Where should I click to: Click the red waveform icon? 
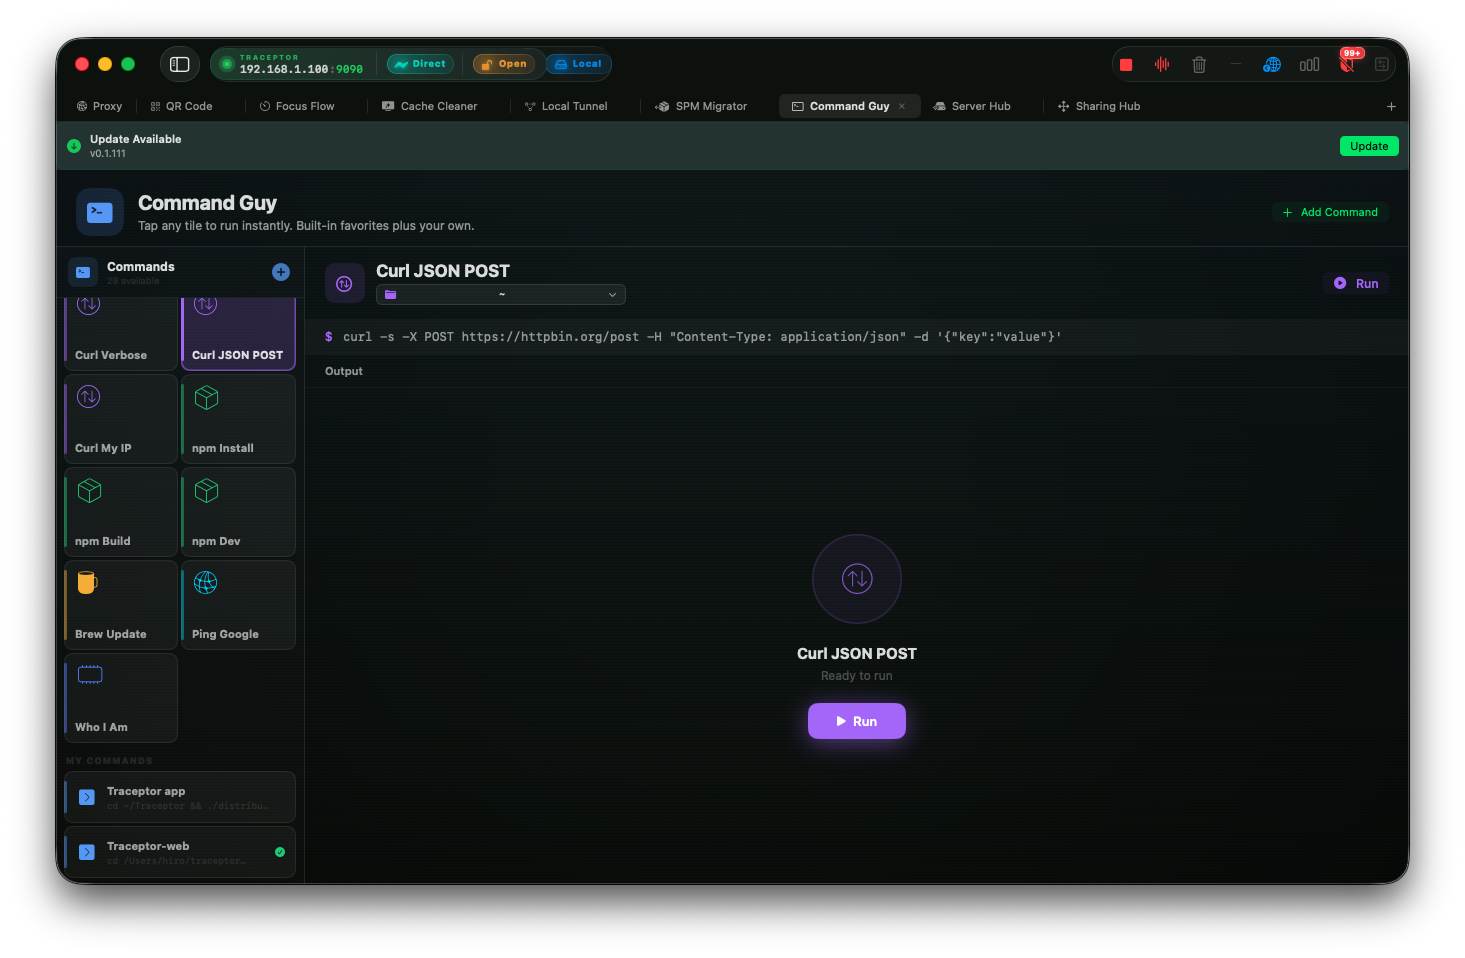[1162, 64]
